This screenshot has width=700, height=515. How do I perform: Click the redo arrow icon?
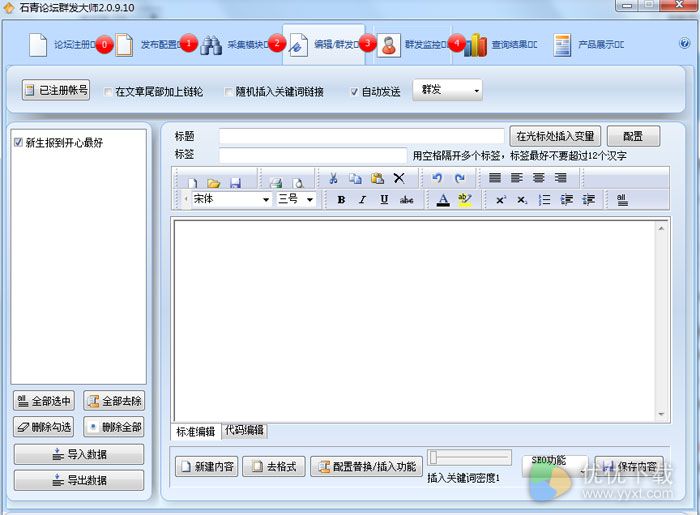[x=459, y=178]
